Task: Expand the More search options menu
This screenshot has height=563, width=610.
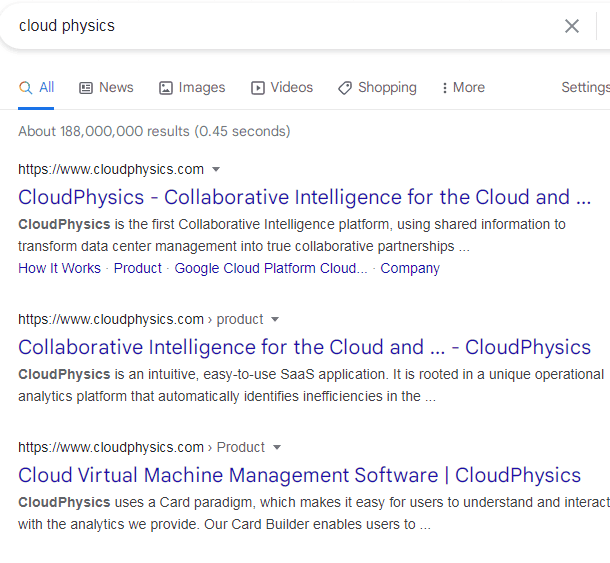Action: pos(463,88)
